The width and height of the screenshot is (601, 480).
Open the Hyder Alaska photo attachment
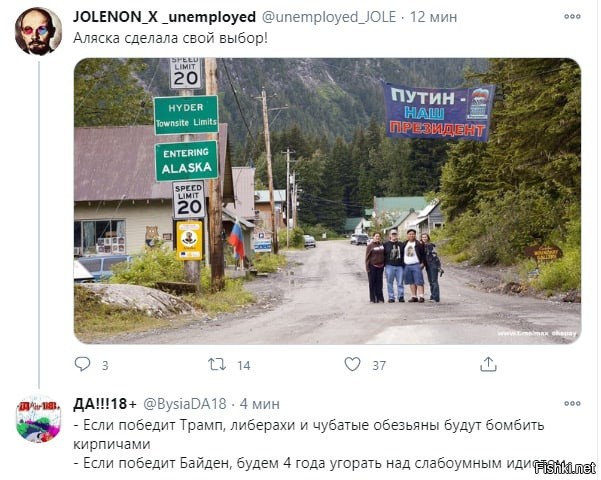[327, 201]
